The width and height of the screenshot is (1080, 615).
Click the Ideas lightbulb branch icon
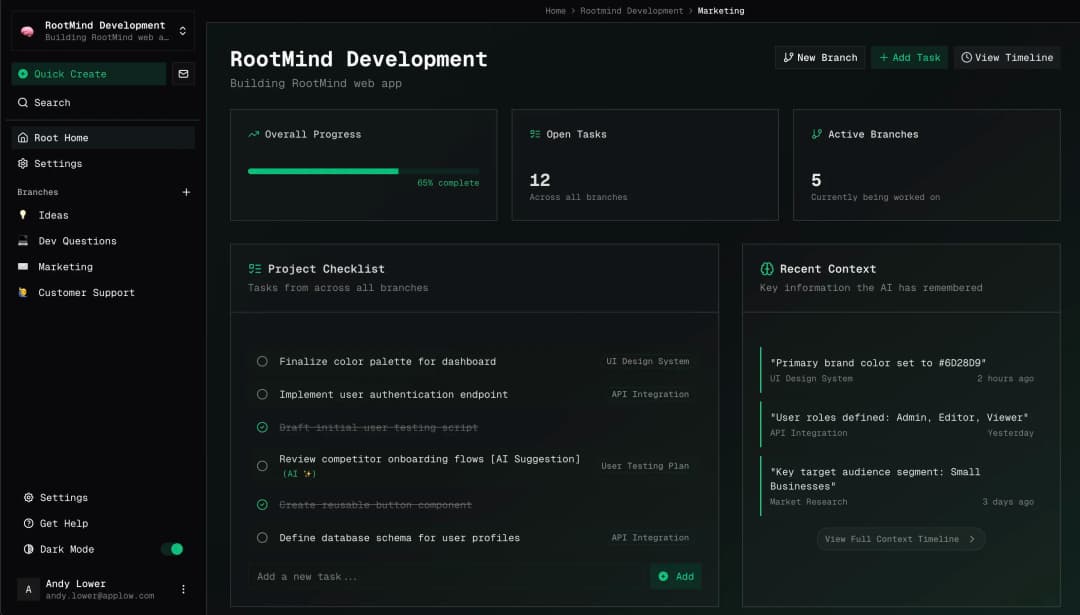[x=22, y=215]
